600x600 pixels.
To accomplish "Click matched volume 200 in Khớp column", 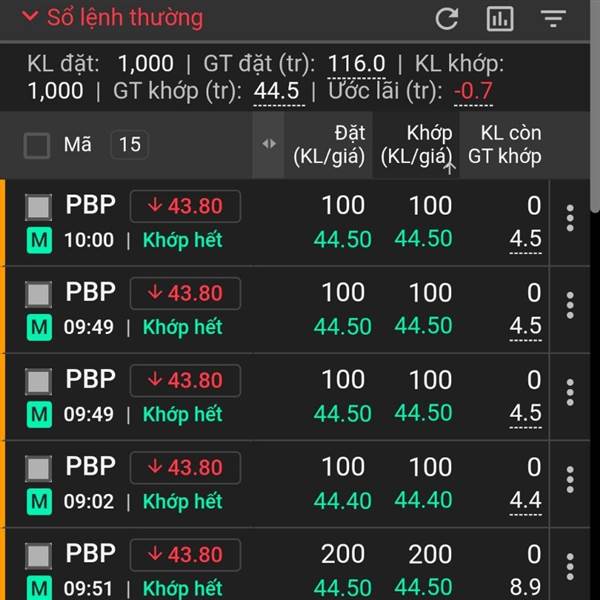I will coord(430,554).
